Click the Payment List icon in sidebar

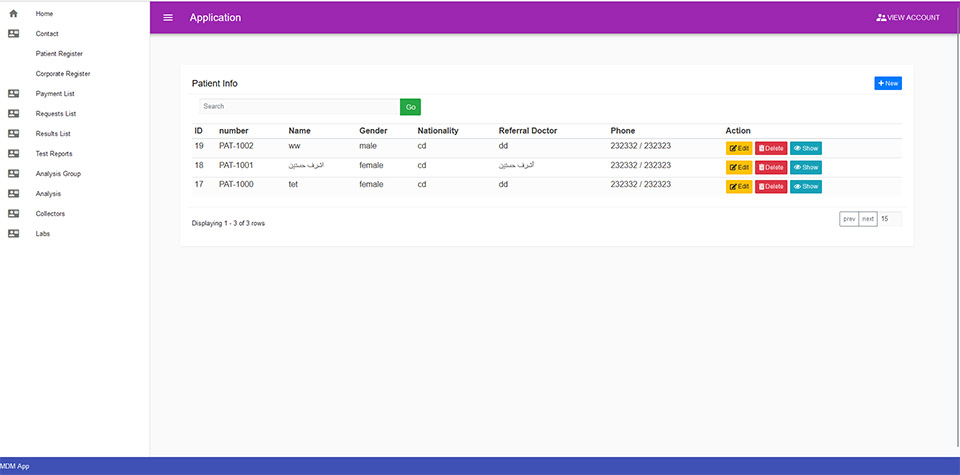(x=13, y=94)
